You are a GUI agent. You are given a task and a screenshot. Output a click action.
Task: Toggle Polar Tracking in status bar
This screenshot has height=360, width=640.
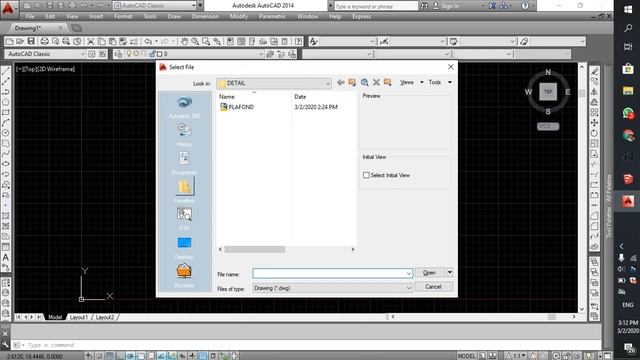point(131,356)
